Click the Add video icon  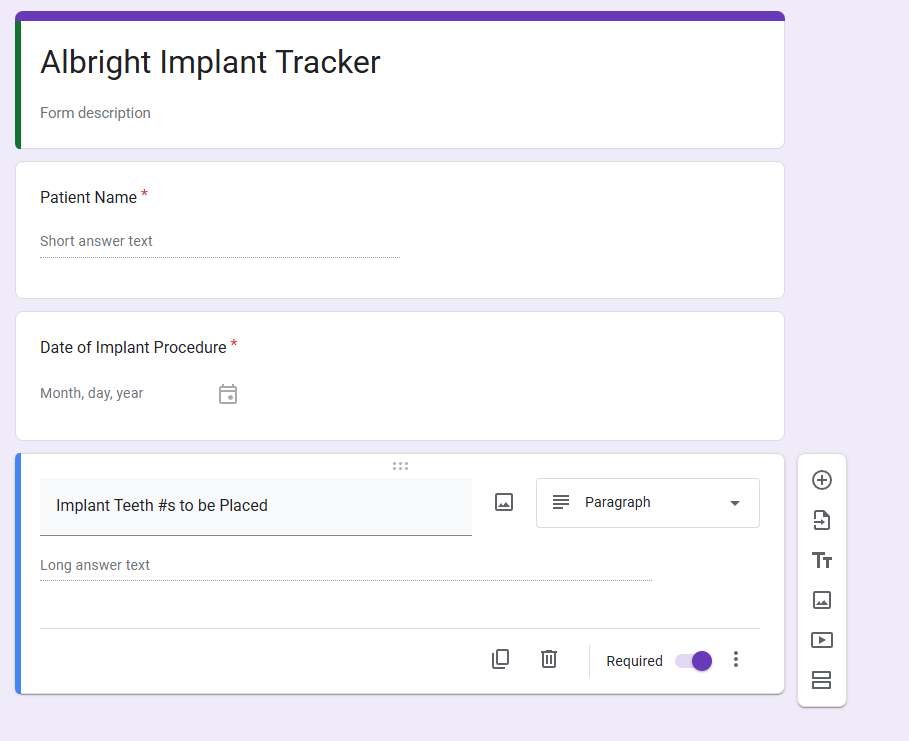(821, 640)
